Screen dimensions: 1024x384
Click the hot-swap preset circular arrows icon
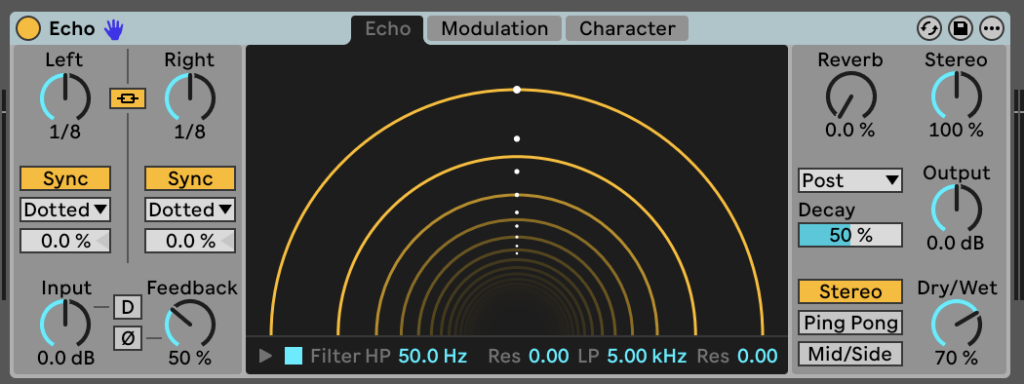929,29
